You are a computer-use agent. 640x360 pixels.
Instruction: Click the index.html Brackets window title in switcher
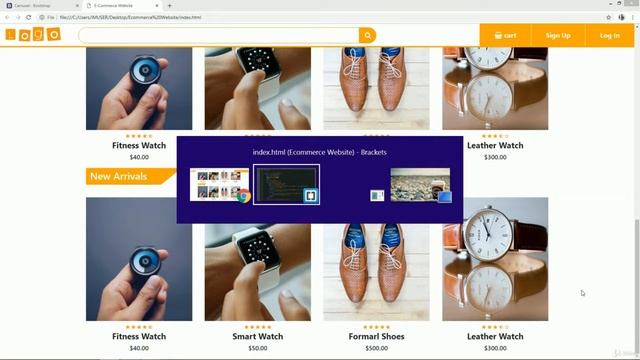(320, 152)
